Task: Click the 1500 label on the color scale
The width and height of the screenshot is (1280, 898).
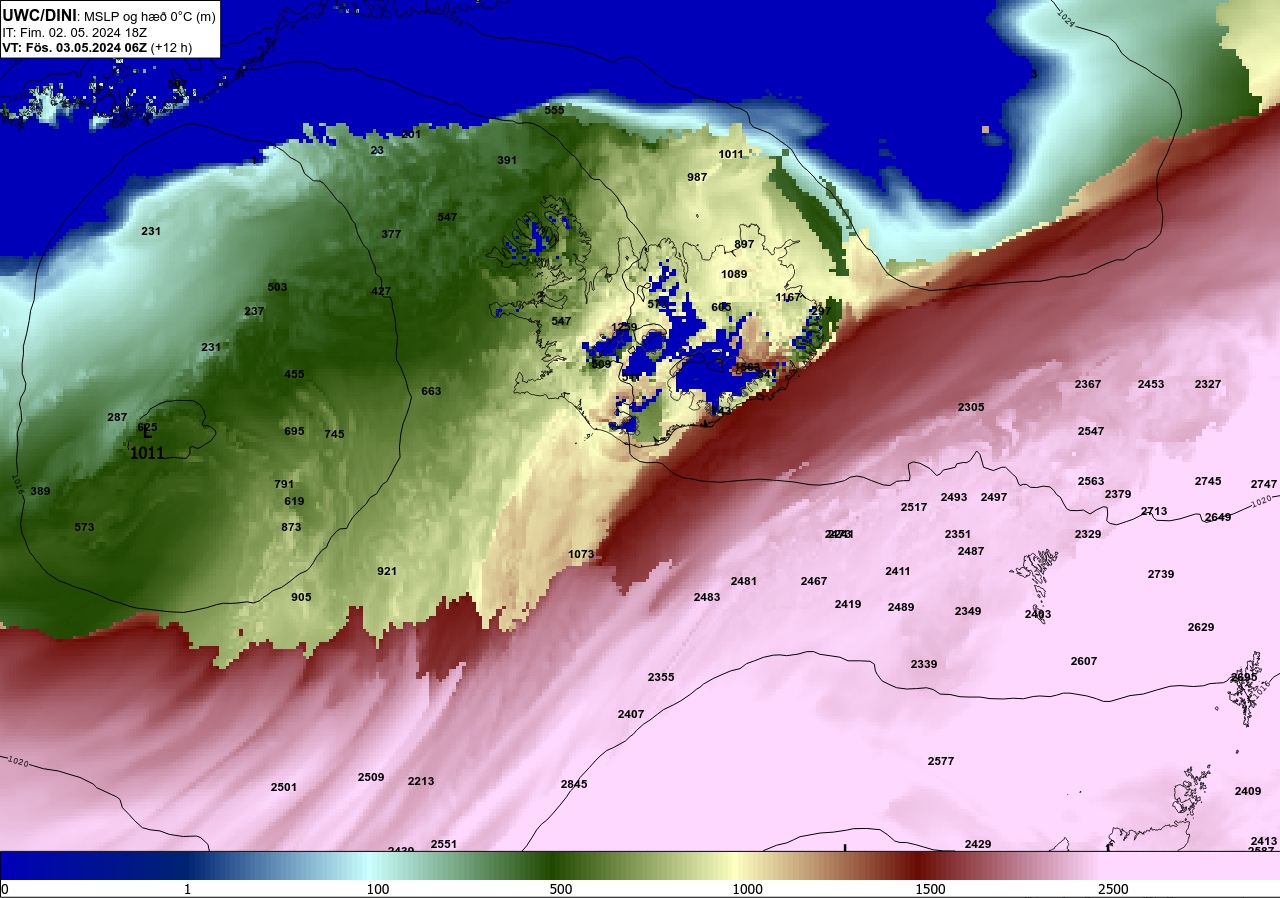Action: tap(930, 890)
